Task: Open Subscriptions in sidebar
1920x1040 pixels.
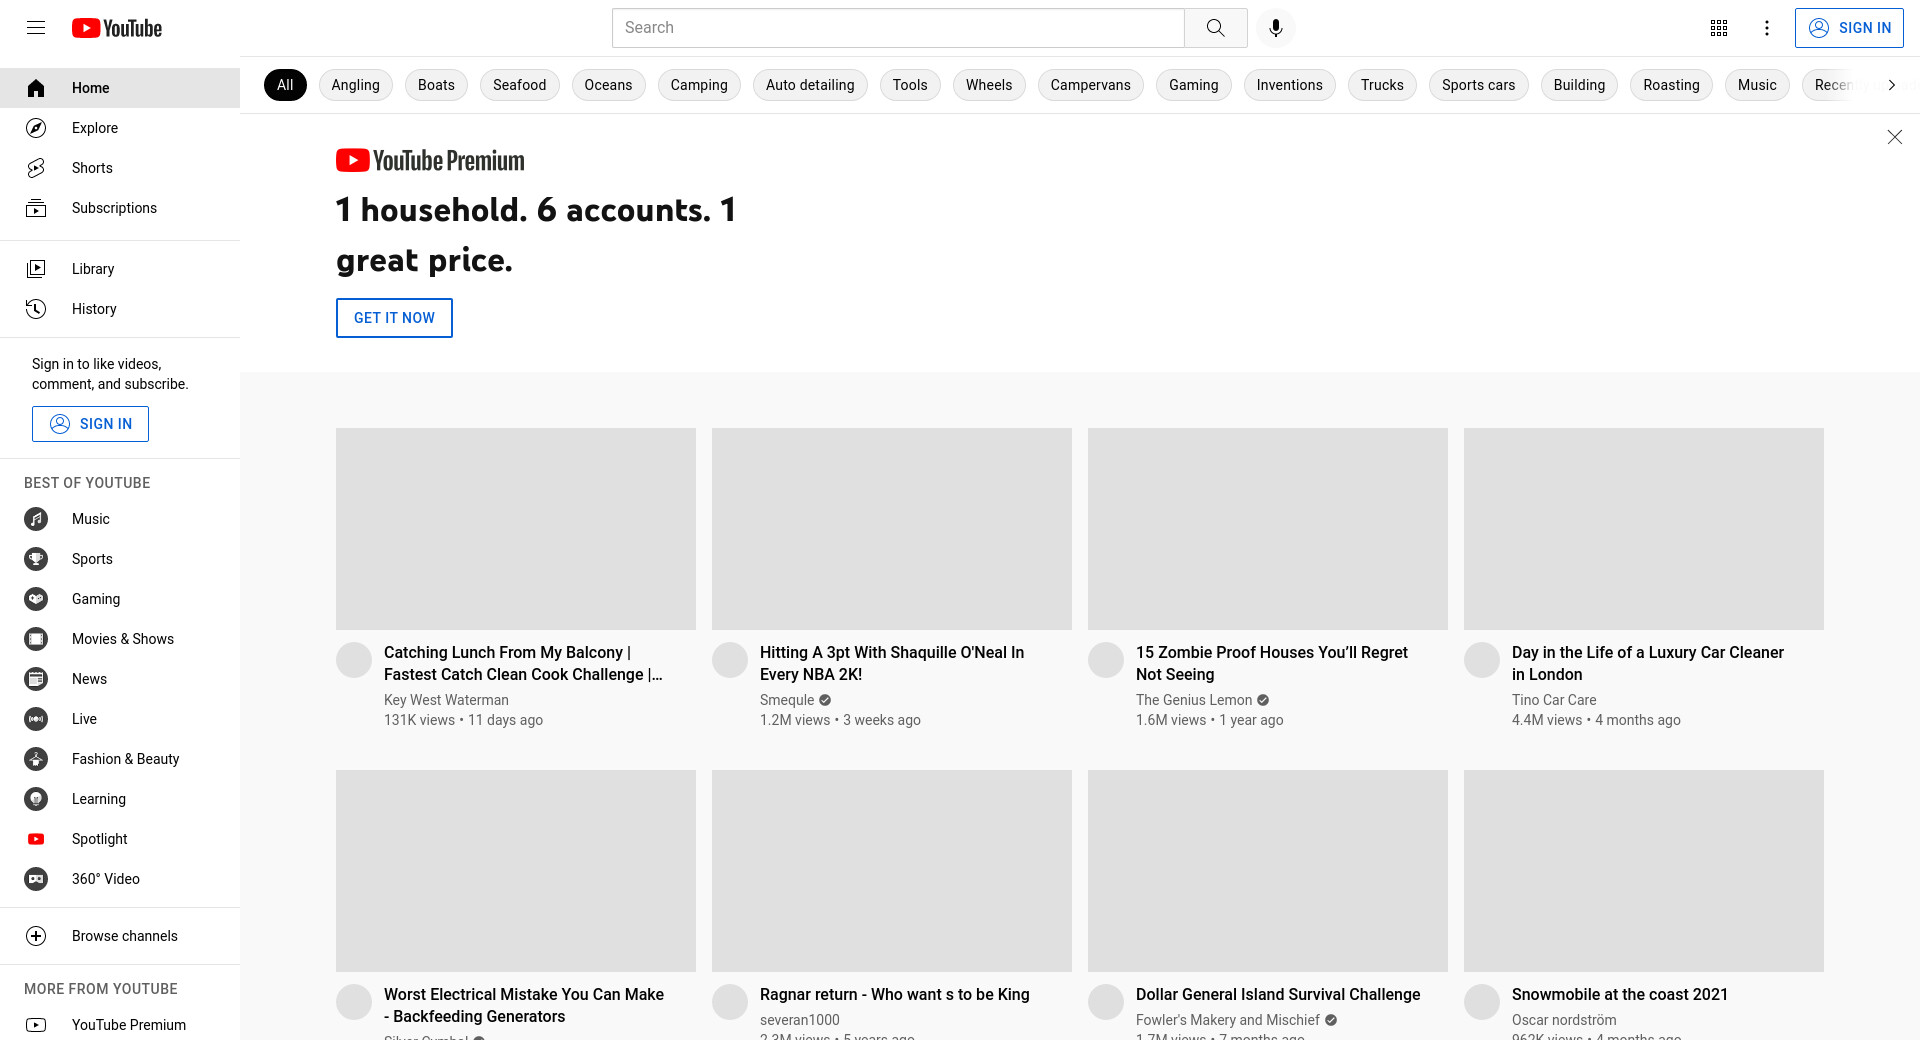Action: click(x=120, y=208)
